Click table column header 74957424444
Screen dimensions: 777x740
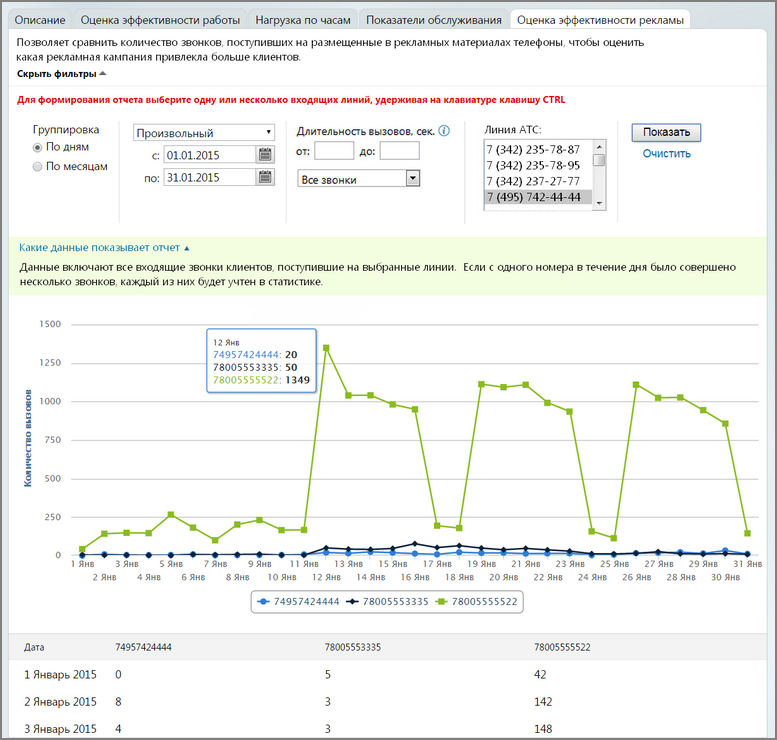click(x=143, y=647)
